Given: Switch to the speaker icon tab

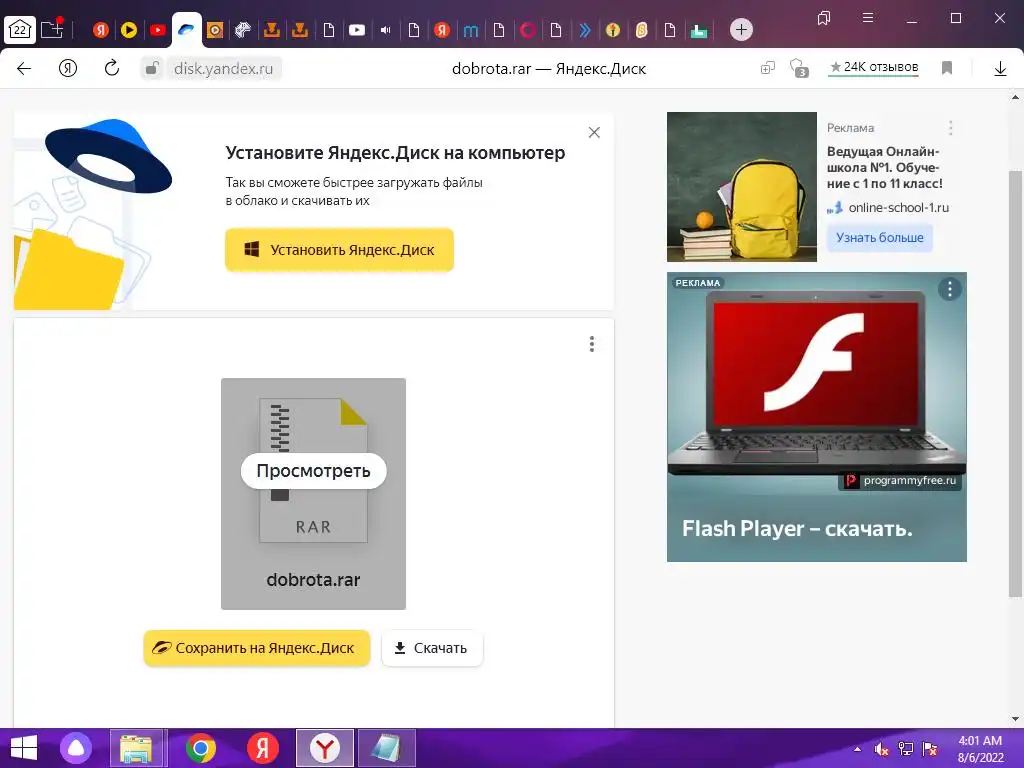Looking at the screenshot, I should click(385, 29).
